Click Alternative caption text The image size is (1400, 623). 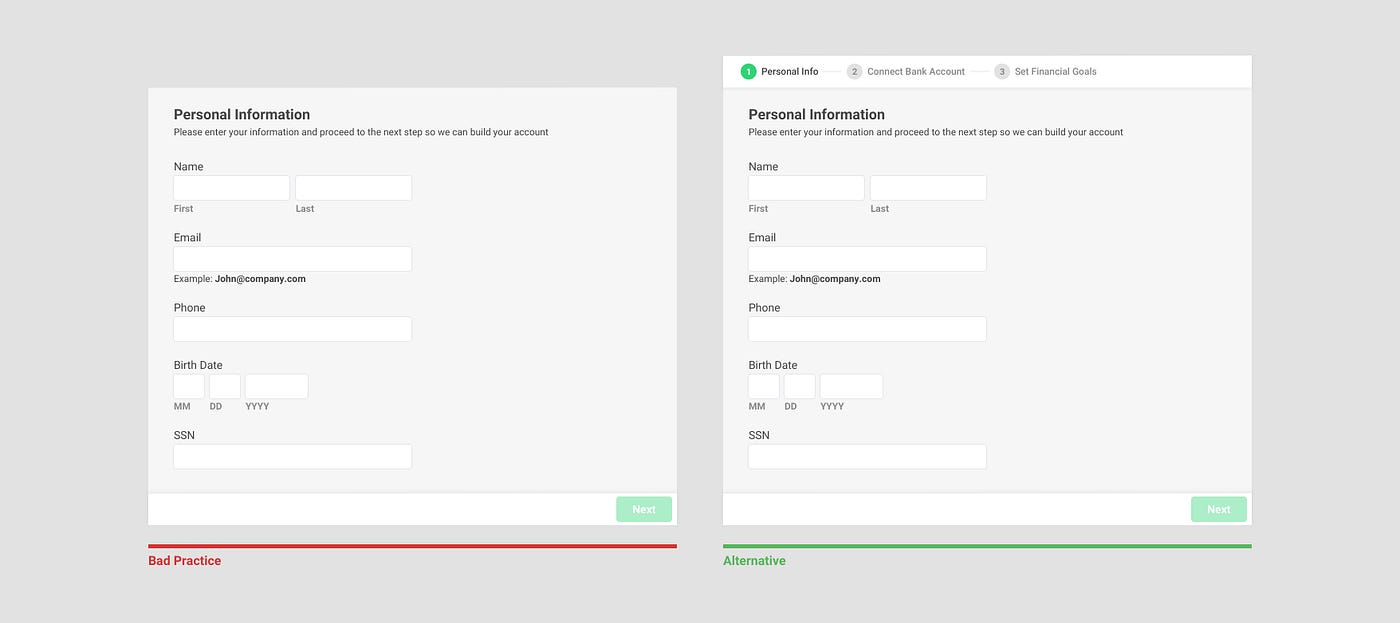pyautogui.click(x=754, y=561)
